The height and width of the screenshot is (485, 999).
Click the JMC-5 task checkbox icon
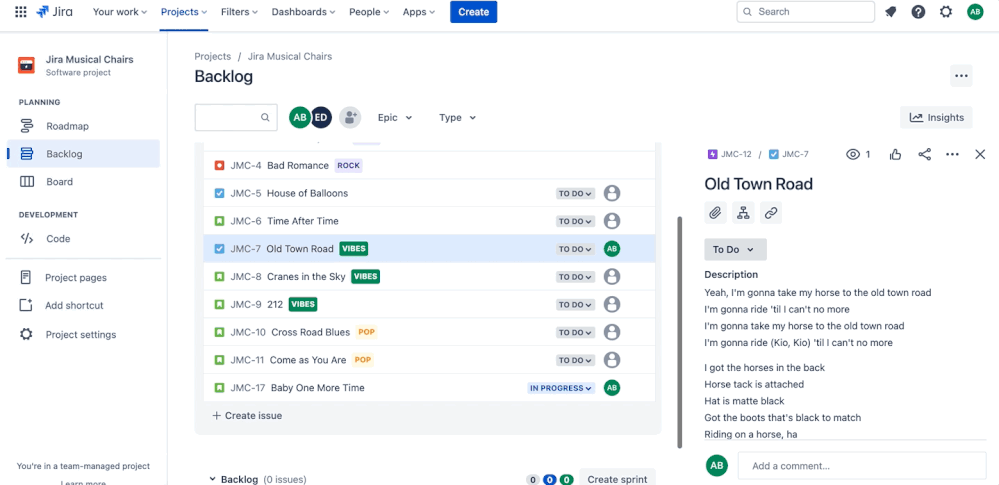point(219,193)
